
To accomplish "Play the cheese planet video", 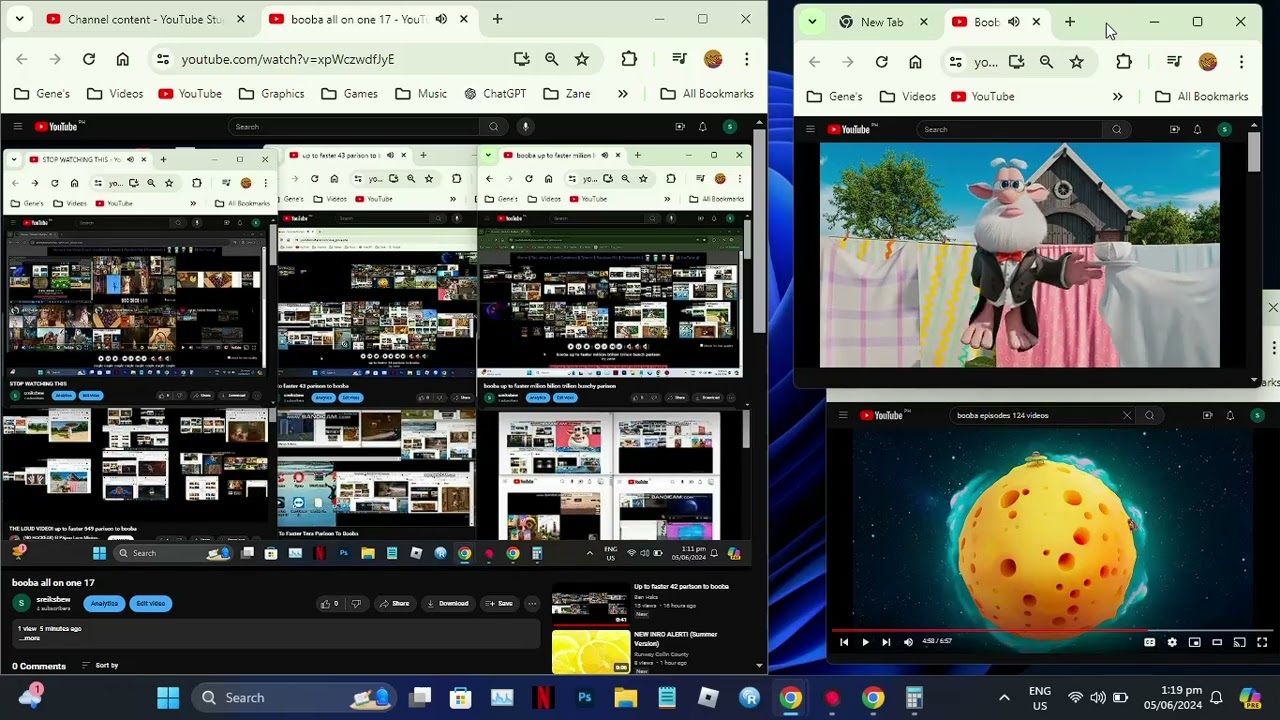I will pyautogui.click(x=865, y=643).
